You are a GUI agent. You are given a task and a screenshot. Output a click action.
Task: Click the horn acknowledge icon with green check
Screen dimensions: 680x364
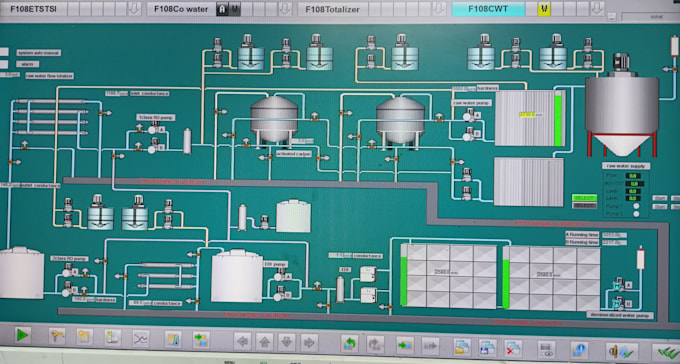click(x=622, y=351)
